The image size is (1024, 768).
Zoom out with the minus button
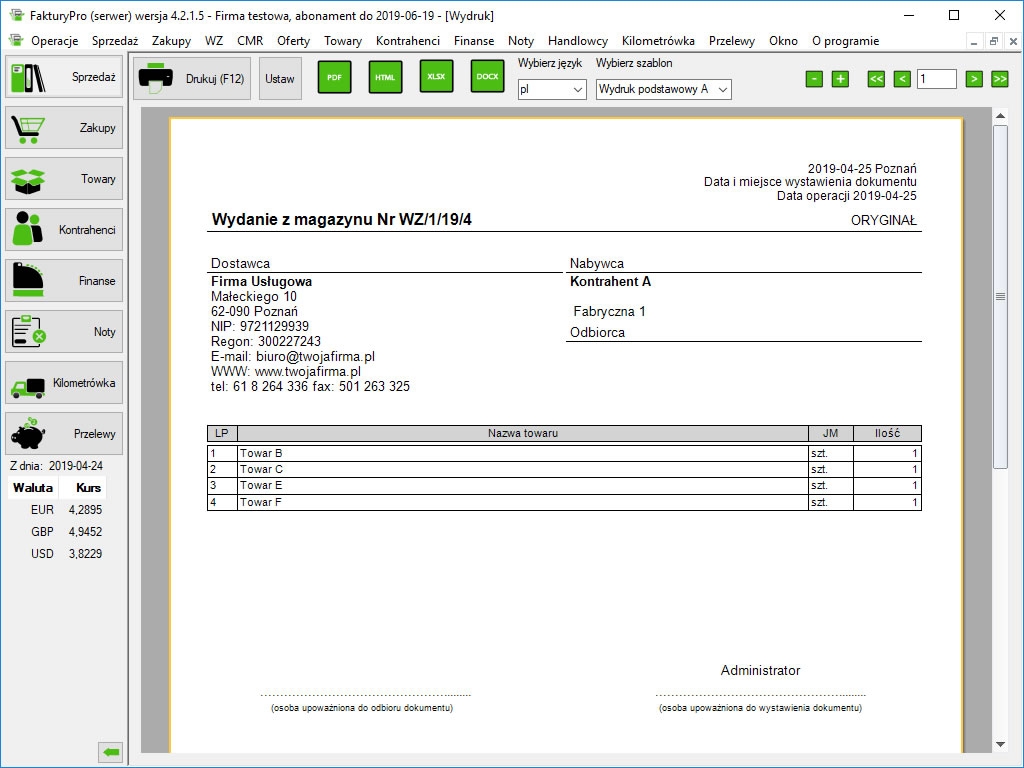(814, 79)
